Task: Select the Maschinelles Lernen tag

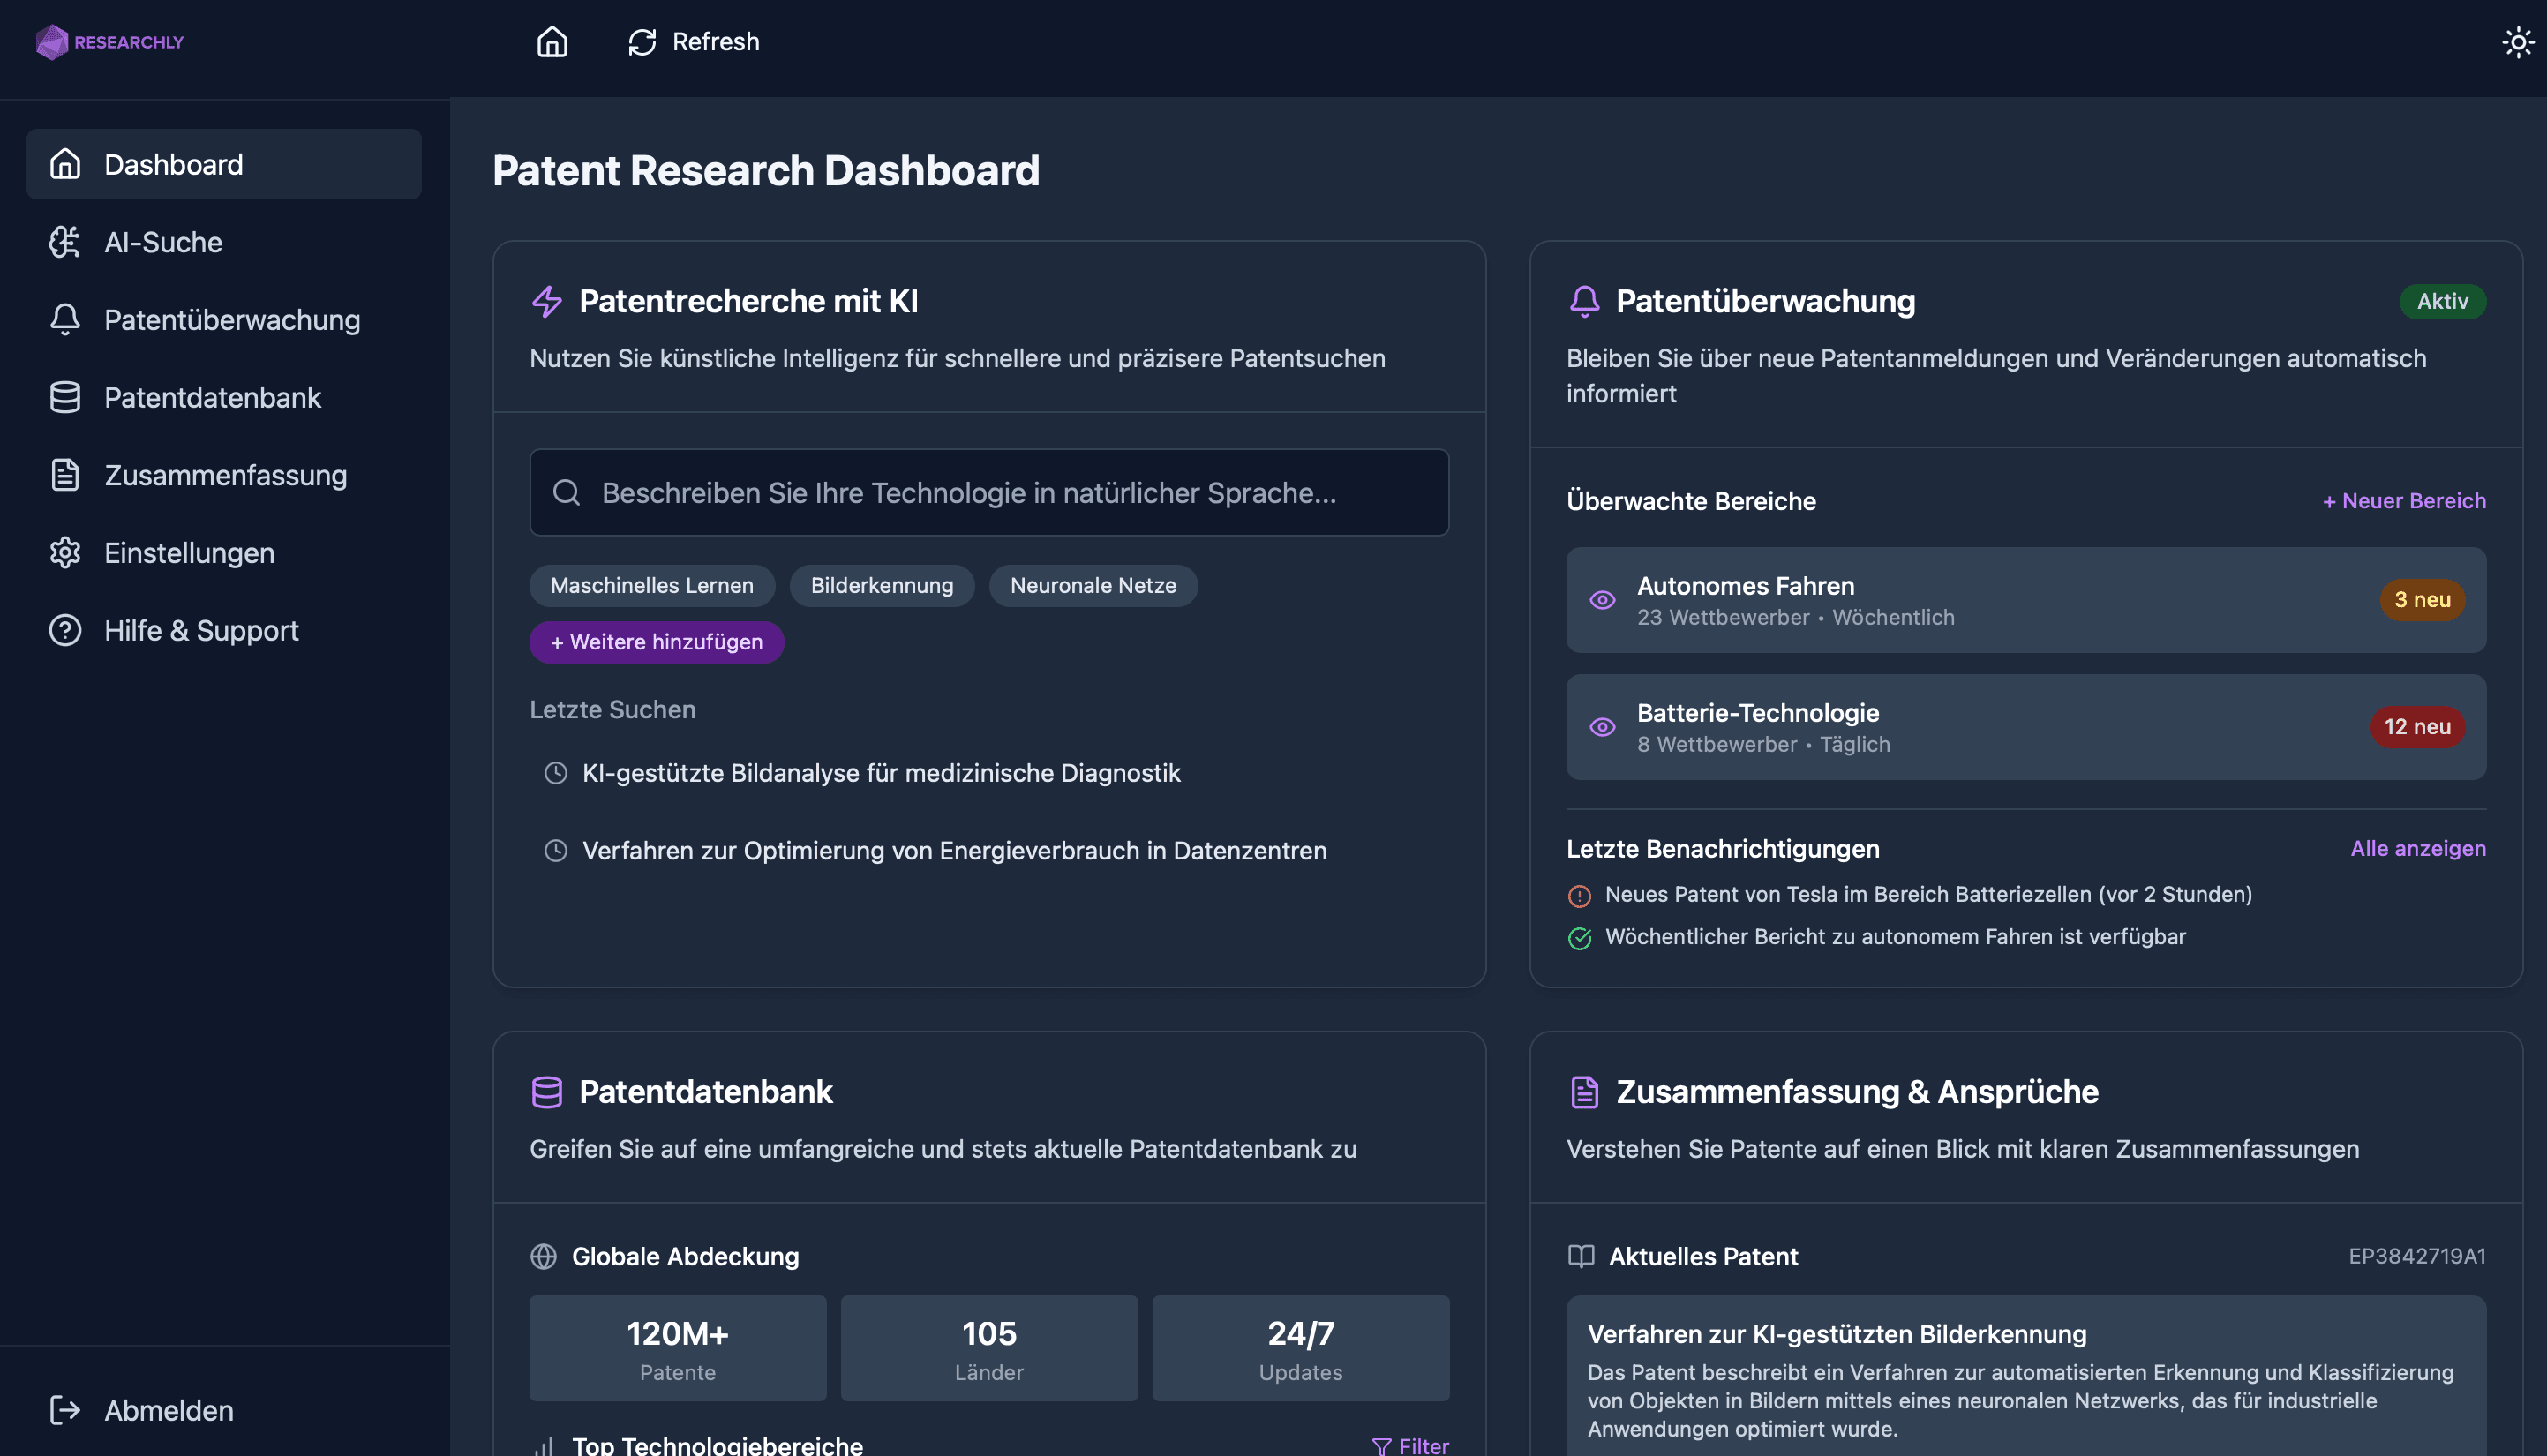Action: coord(651,585)
